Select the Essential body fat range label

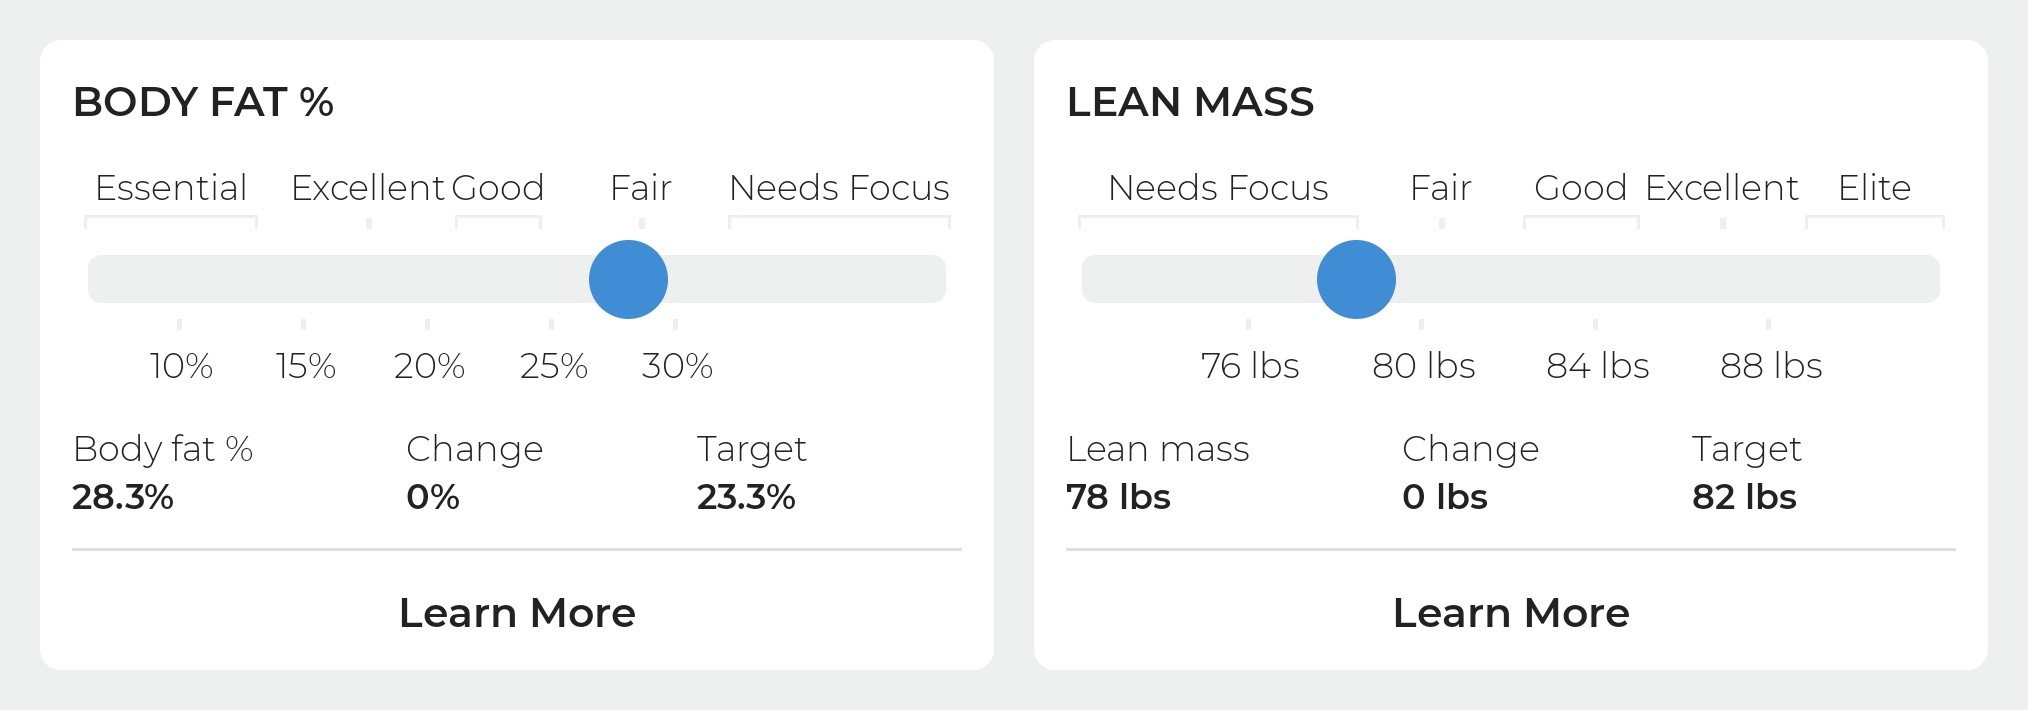pos(171,188)
